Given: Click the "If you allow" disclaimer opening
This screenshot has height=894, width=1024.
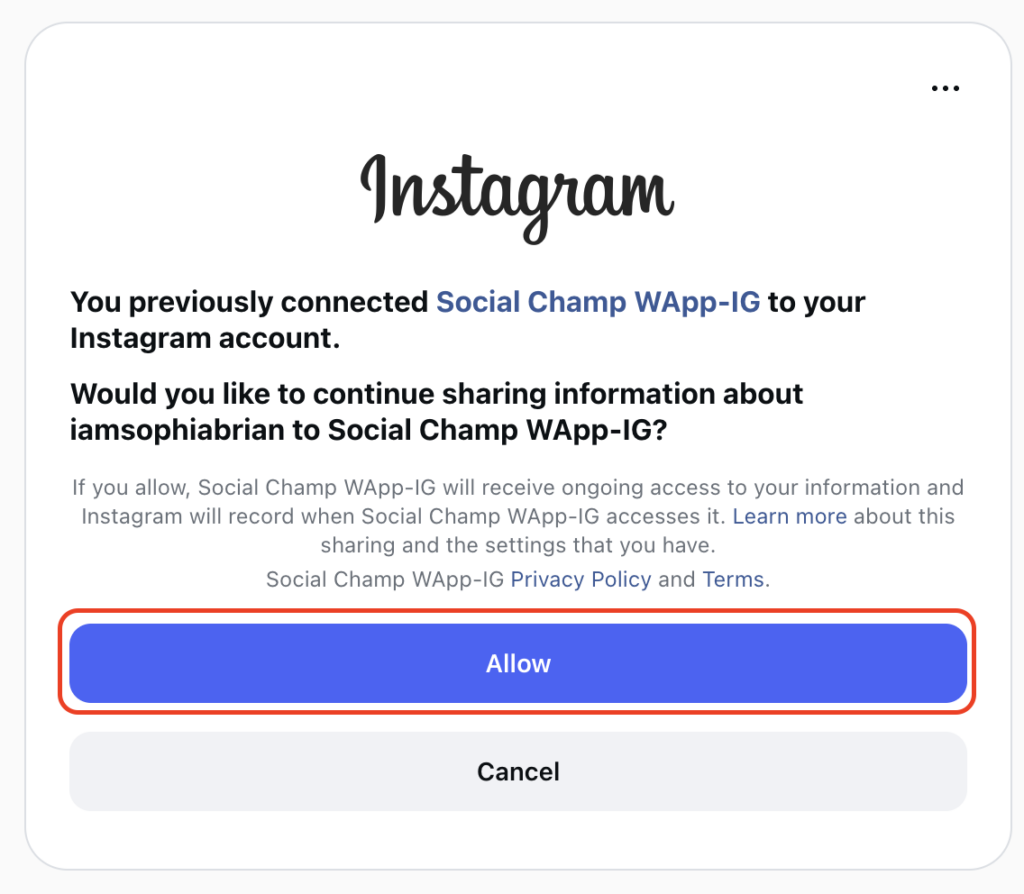Looking at the screenshot, I should (130, 488).
